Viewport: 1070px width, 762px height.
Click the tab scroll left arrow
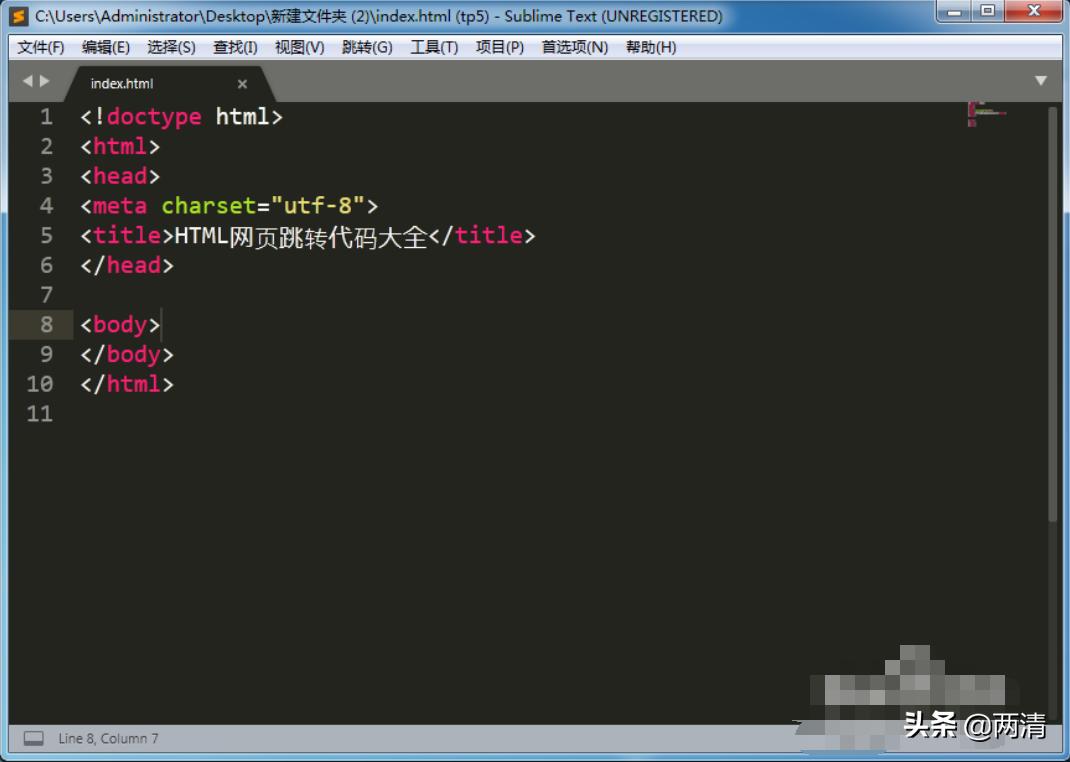click(28, 81)
